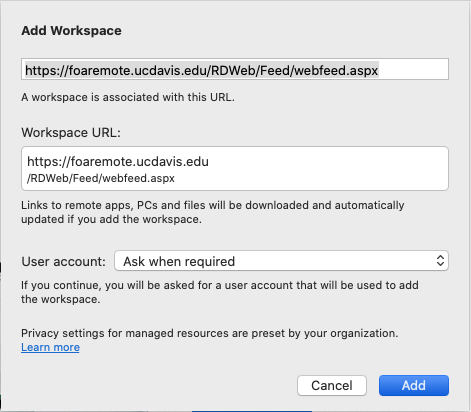
Task: Open the Learn more privacy link
Action: [x=50, y=347]
